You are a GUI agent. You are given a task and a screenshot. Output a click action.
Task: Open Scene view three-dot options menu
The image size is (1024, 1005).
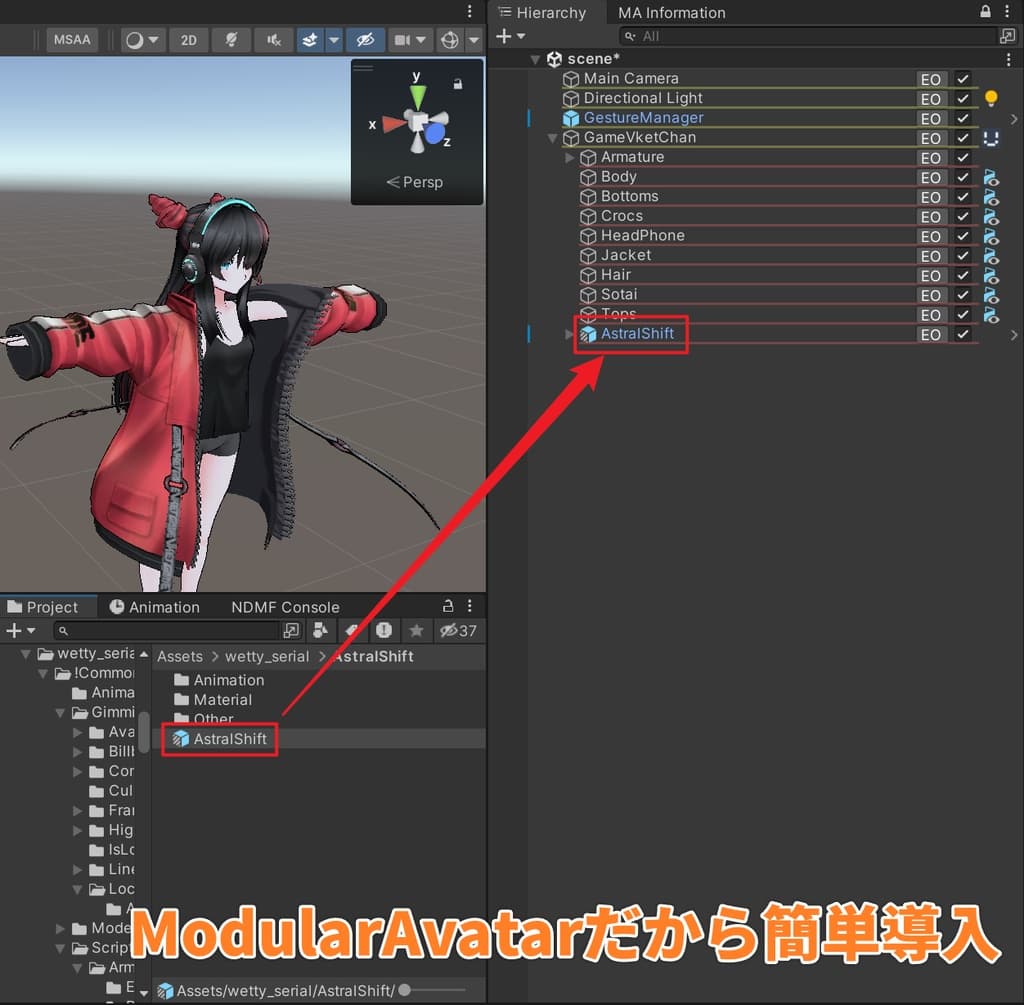tap(470, 11)
